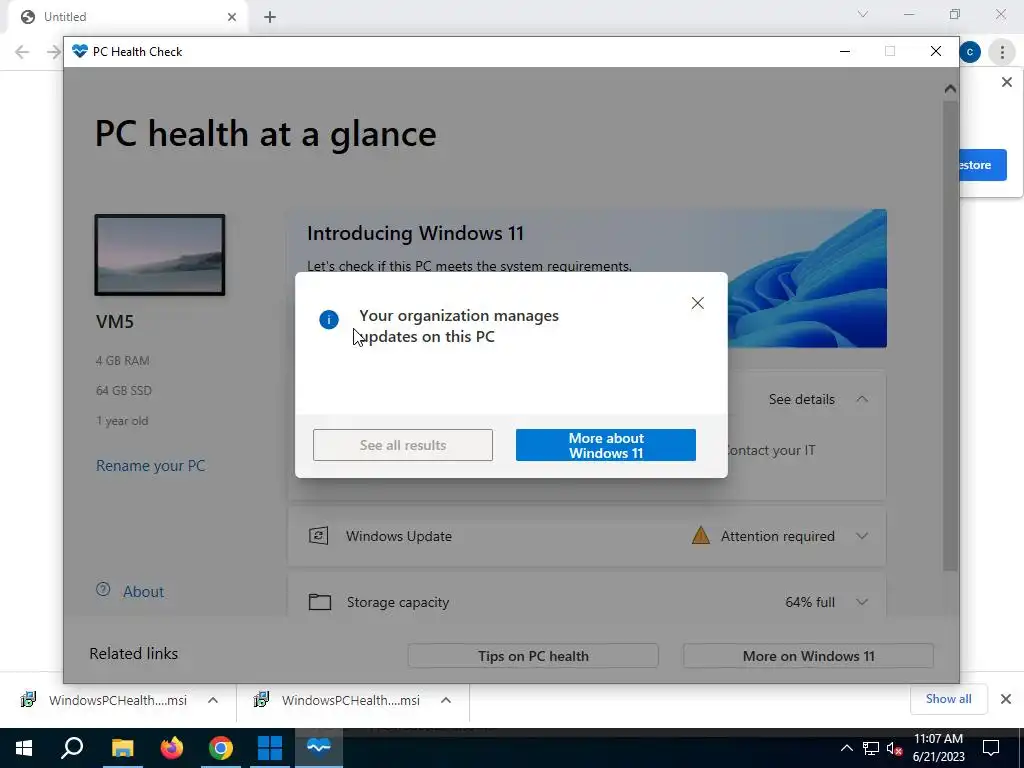Viewport: 1024px width, 768px height.
Task: Click the See all results button
Action: 402,445
